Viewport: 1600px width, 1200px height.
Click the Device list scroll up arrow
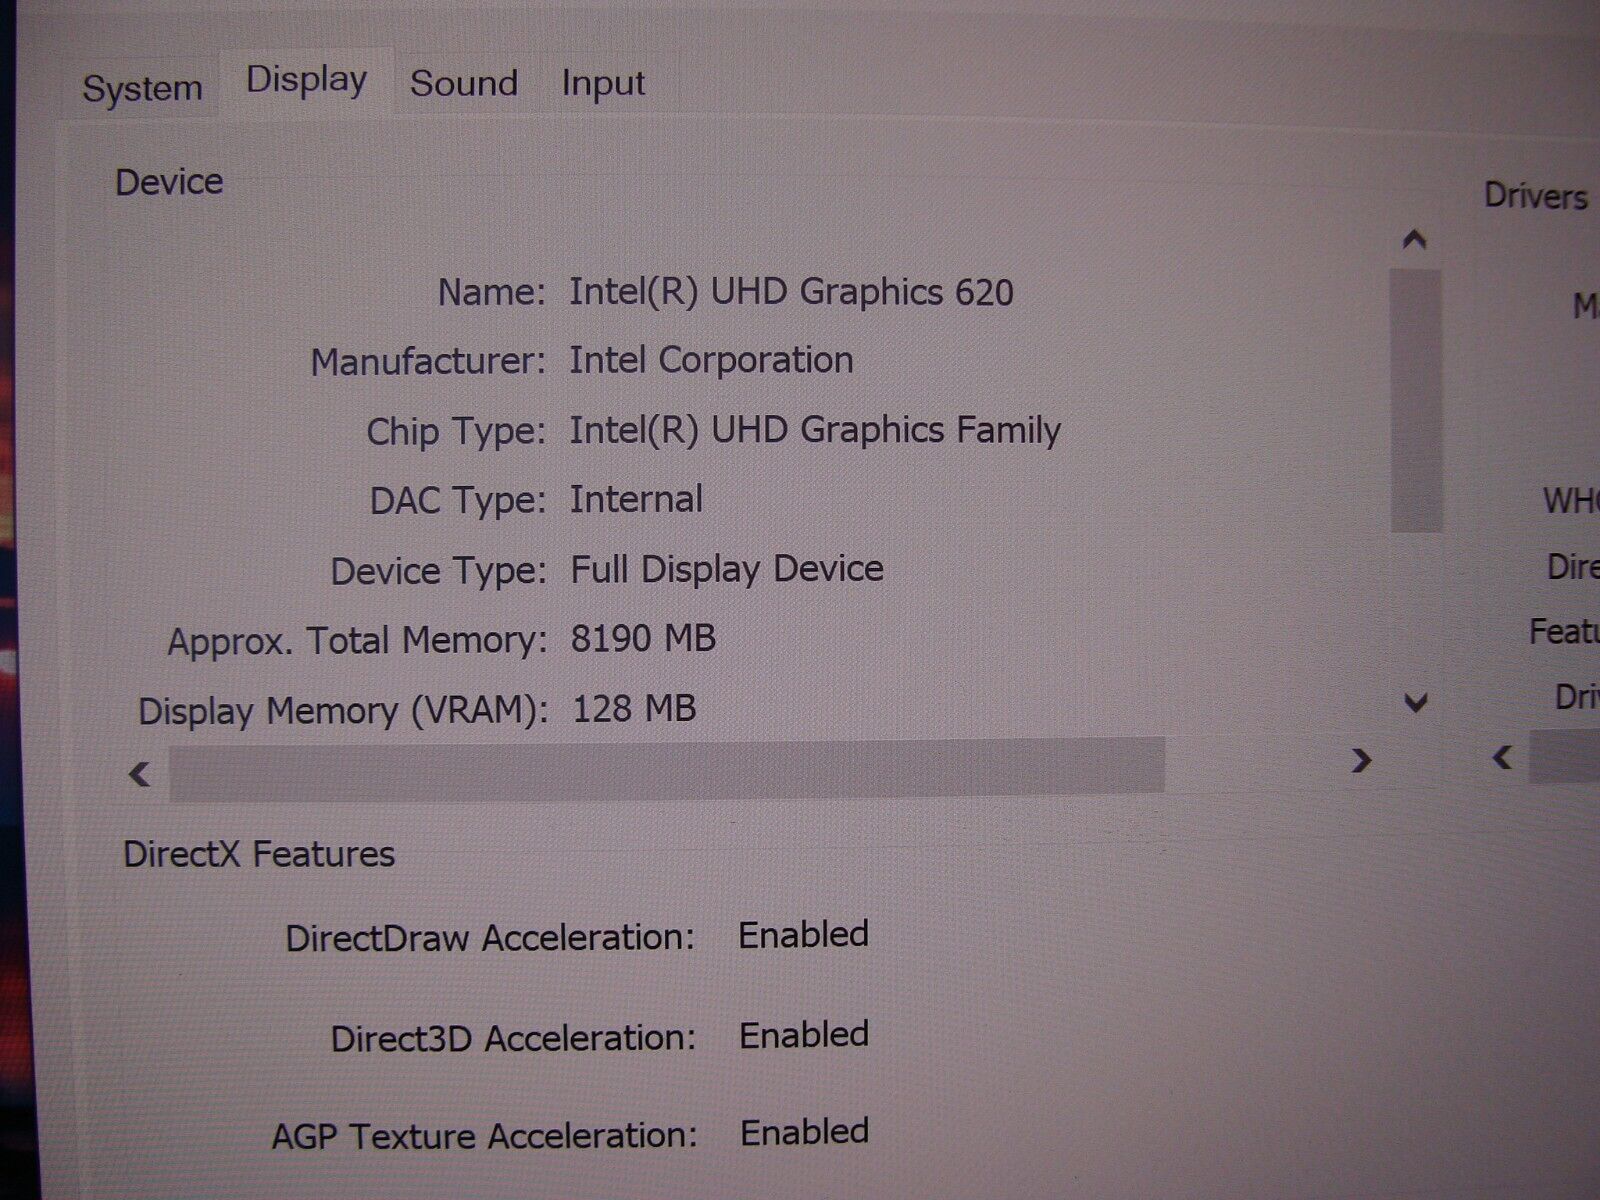[1414, 239]
